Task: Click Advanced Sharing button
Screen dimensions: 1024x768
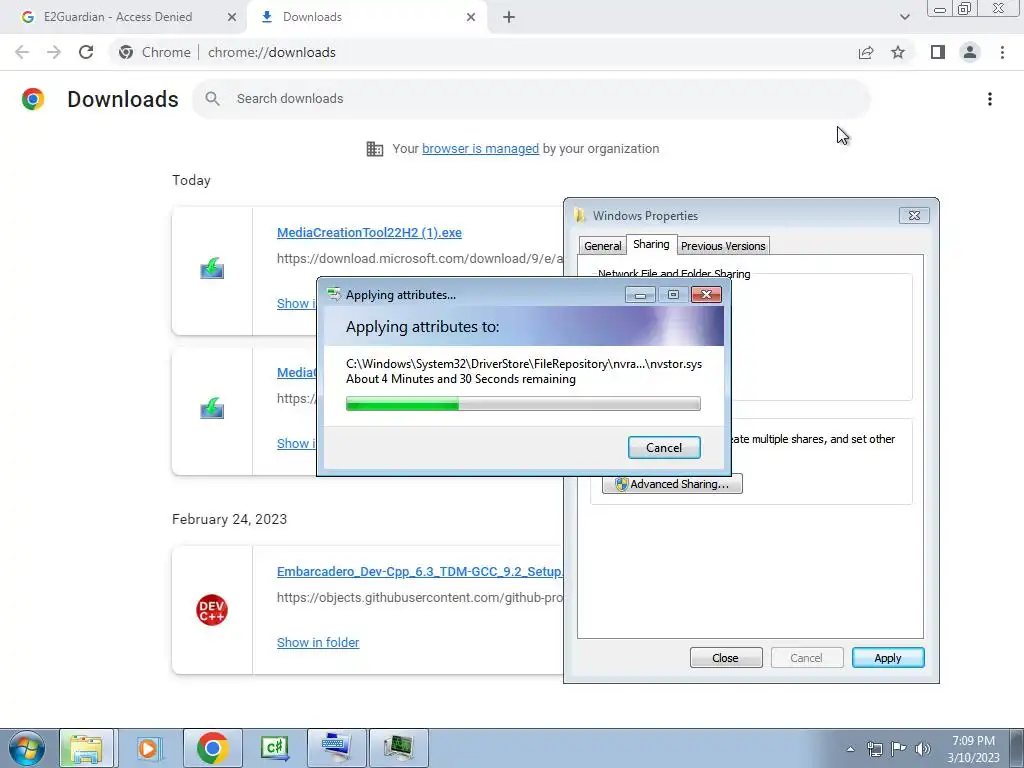Action: [672, 484]
